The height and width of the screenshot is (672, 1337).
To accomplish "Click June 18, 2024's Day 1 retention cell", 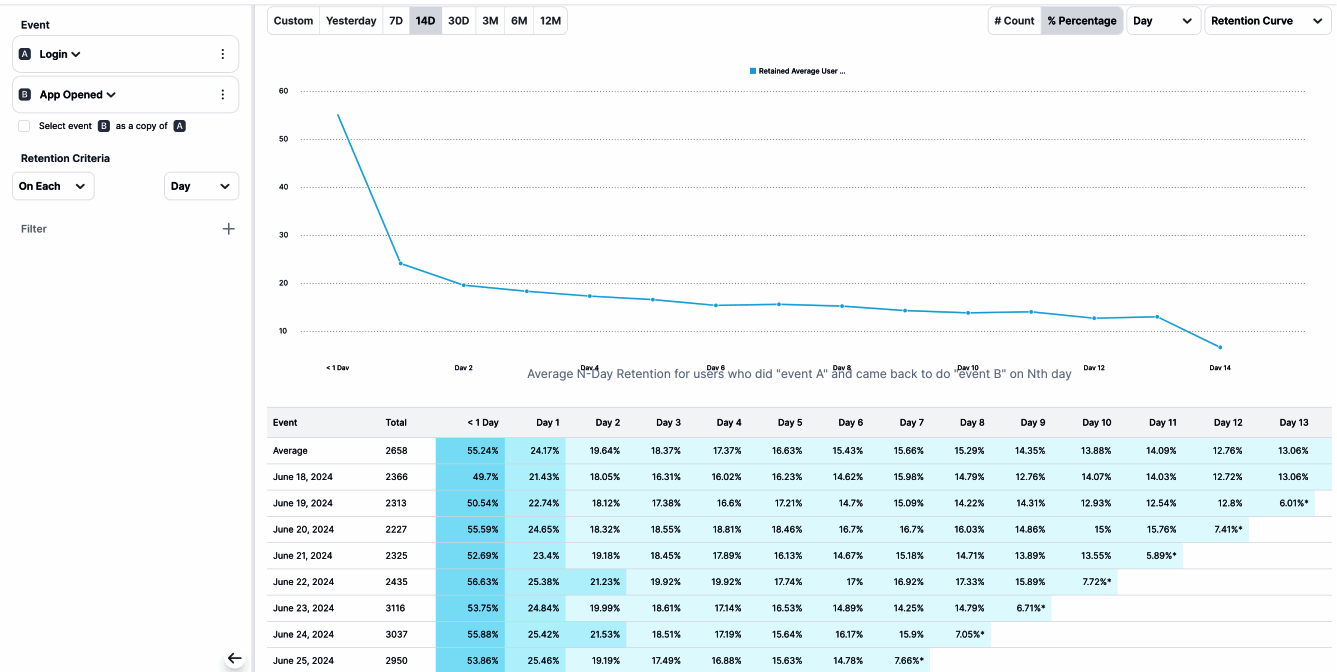I will point(547,477).
